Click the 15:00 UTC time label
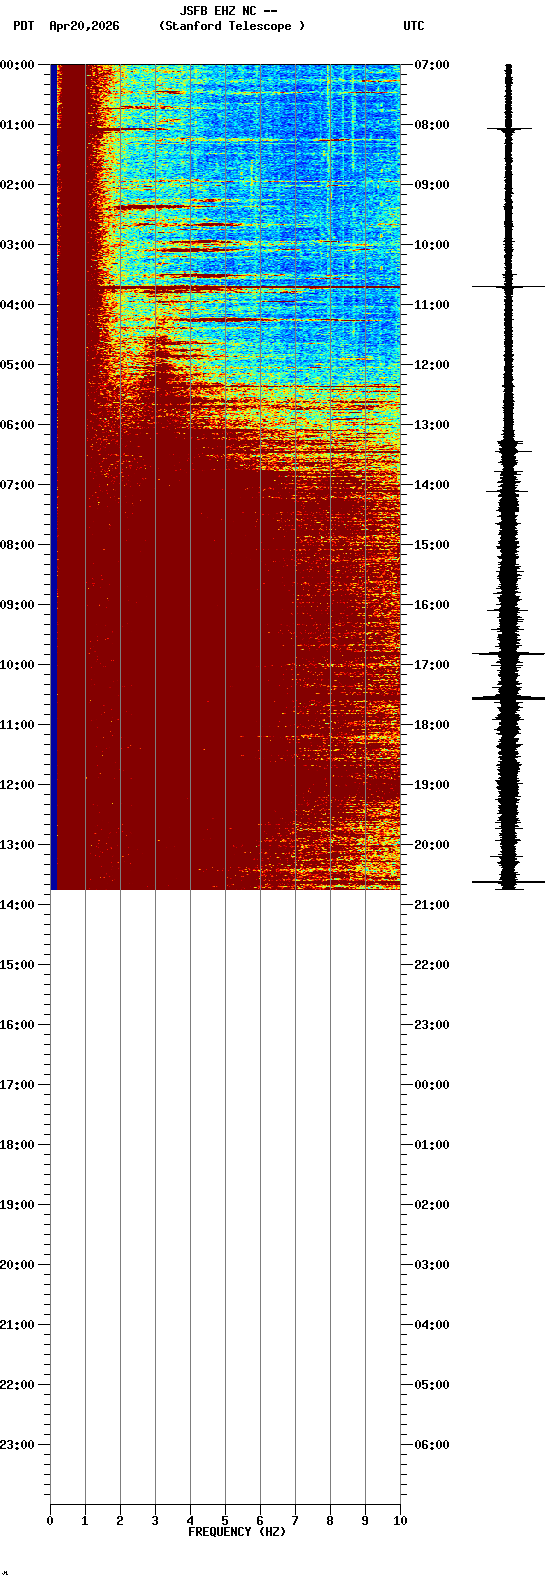Image resolution: width=552 pixels, height=1584 pixels. [x=432, y=545]
